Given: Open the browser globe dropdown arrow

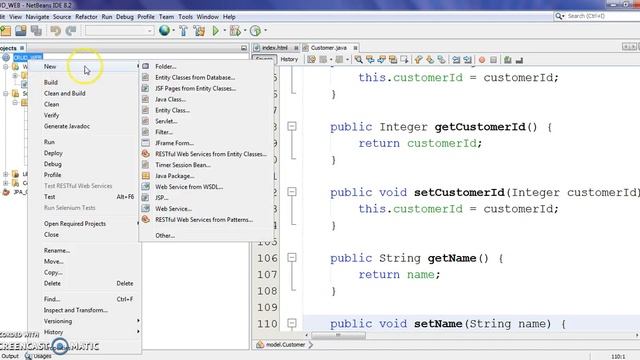Looking at the screenshot, I should click(173, 31).
